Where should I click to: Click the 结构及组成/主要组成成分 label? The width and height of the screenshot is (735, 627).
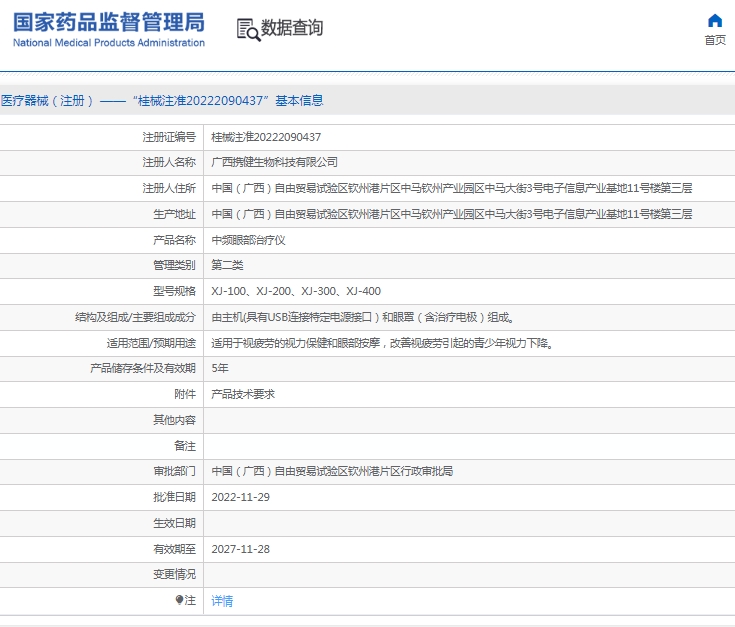[x=135, y=317]
